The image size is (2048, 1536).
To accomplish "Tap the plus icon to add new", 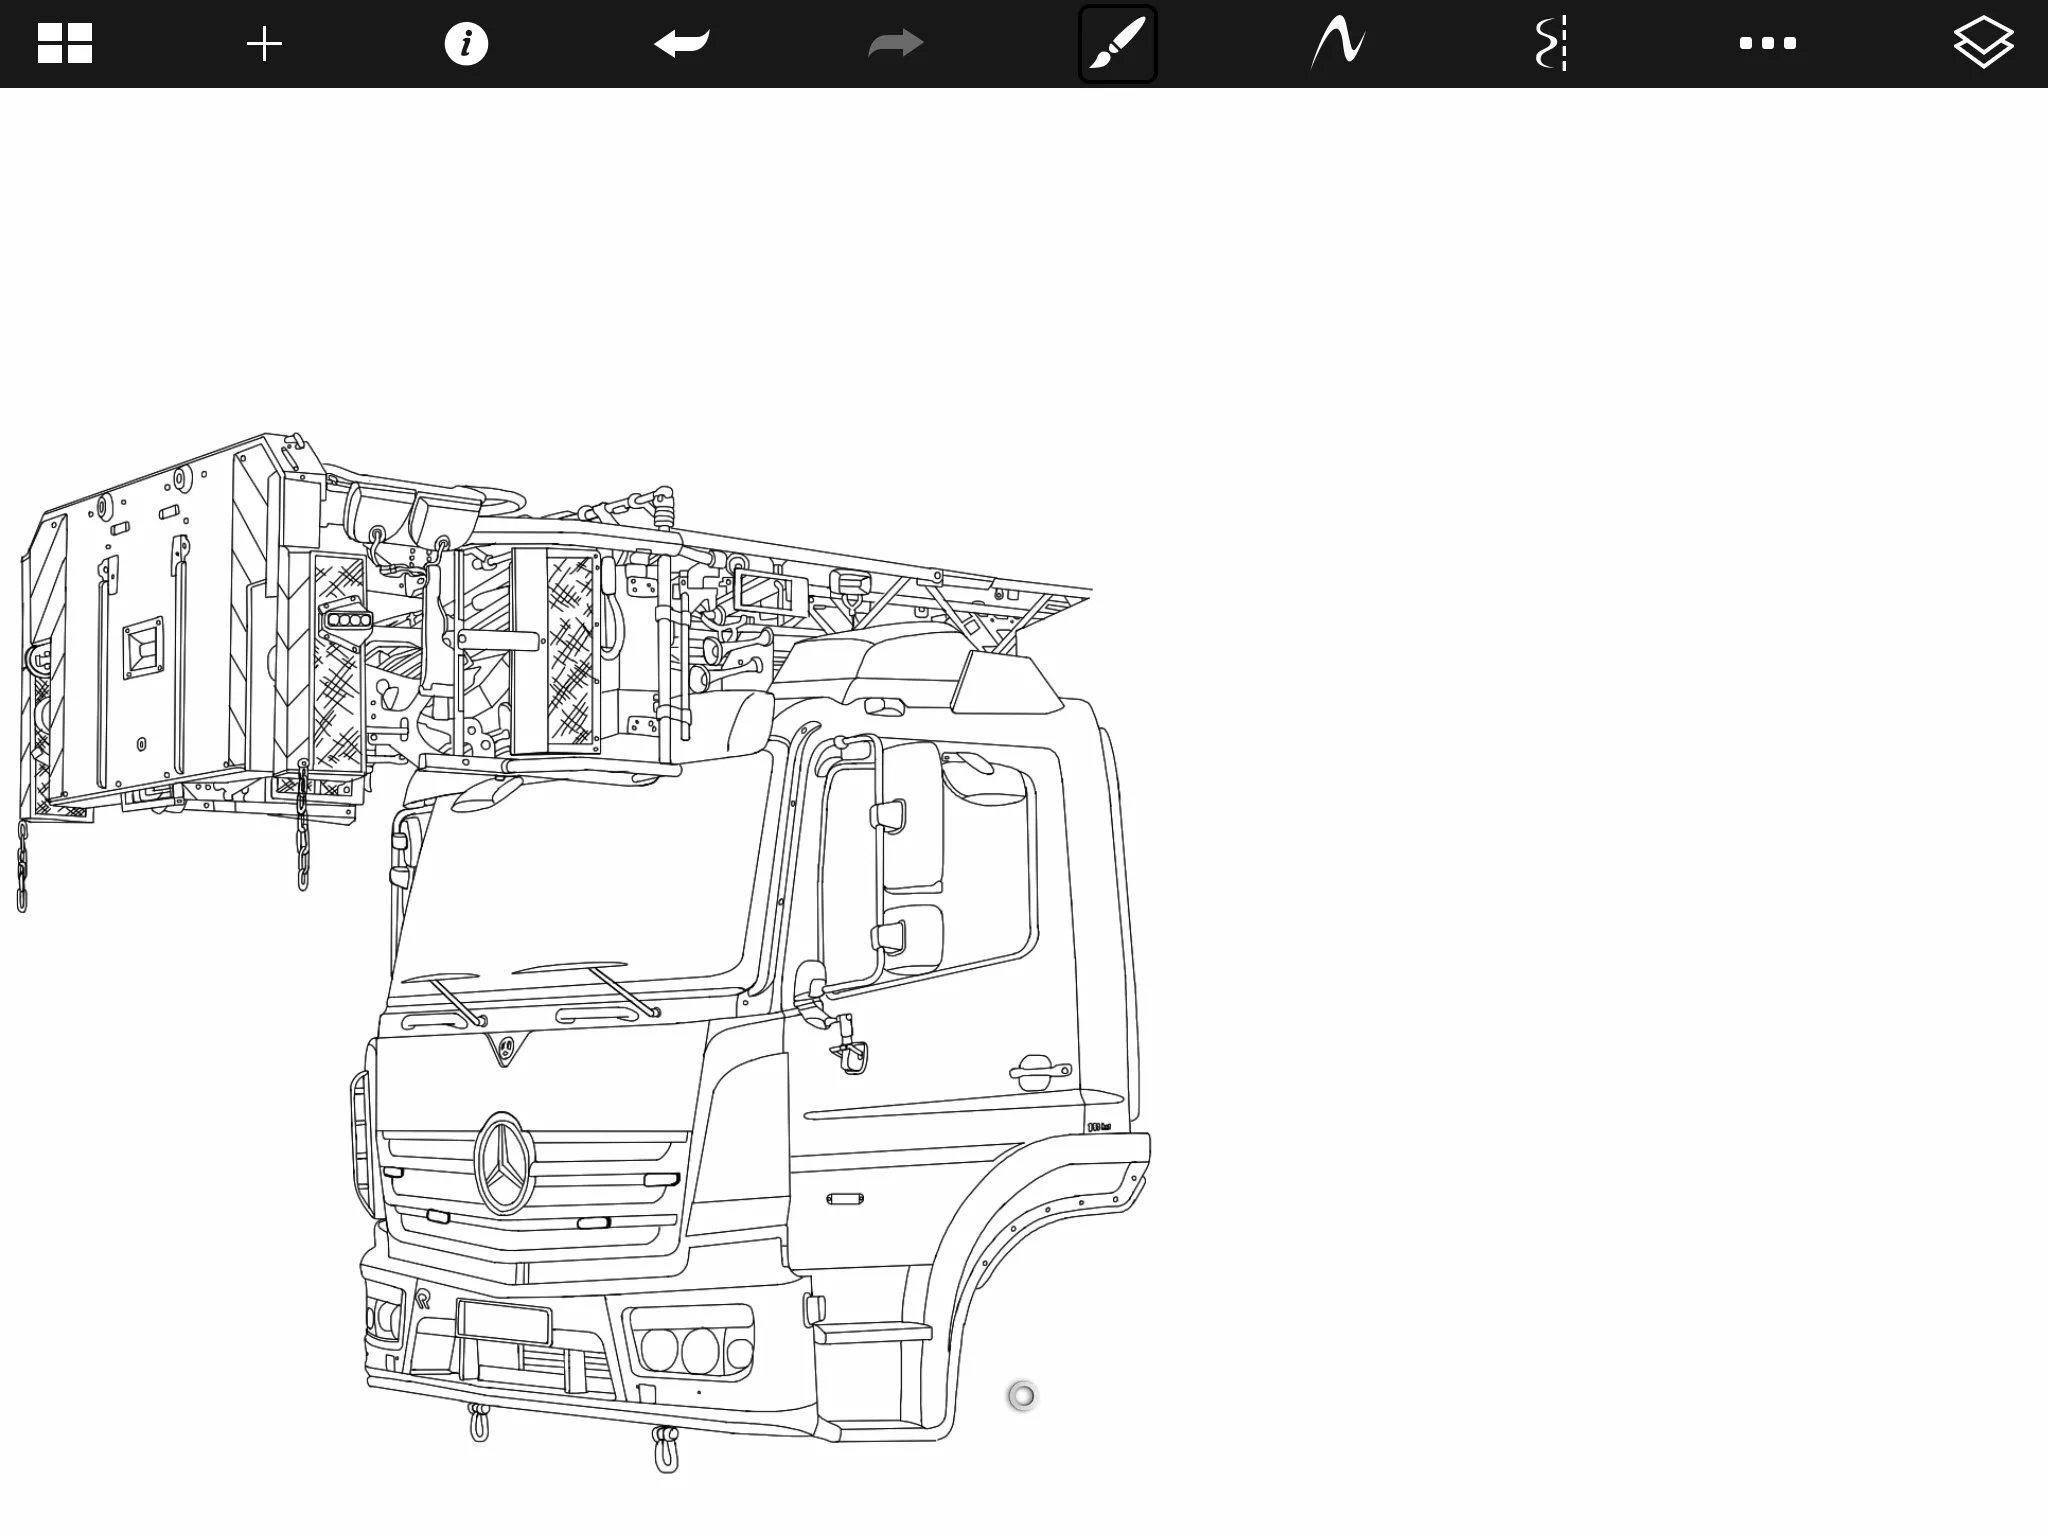I will [x=264, y=44].
